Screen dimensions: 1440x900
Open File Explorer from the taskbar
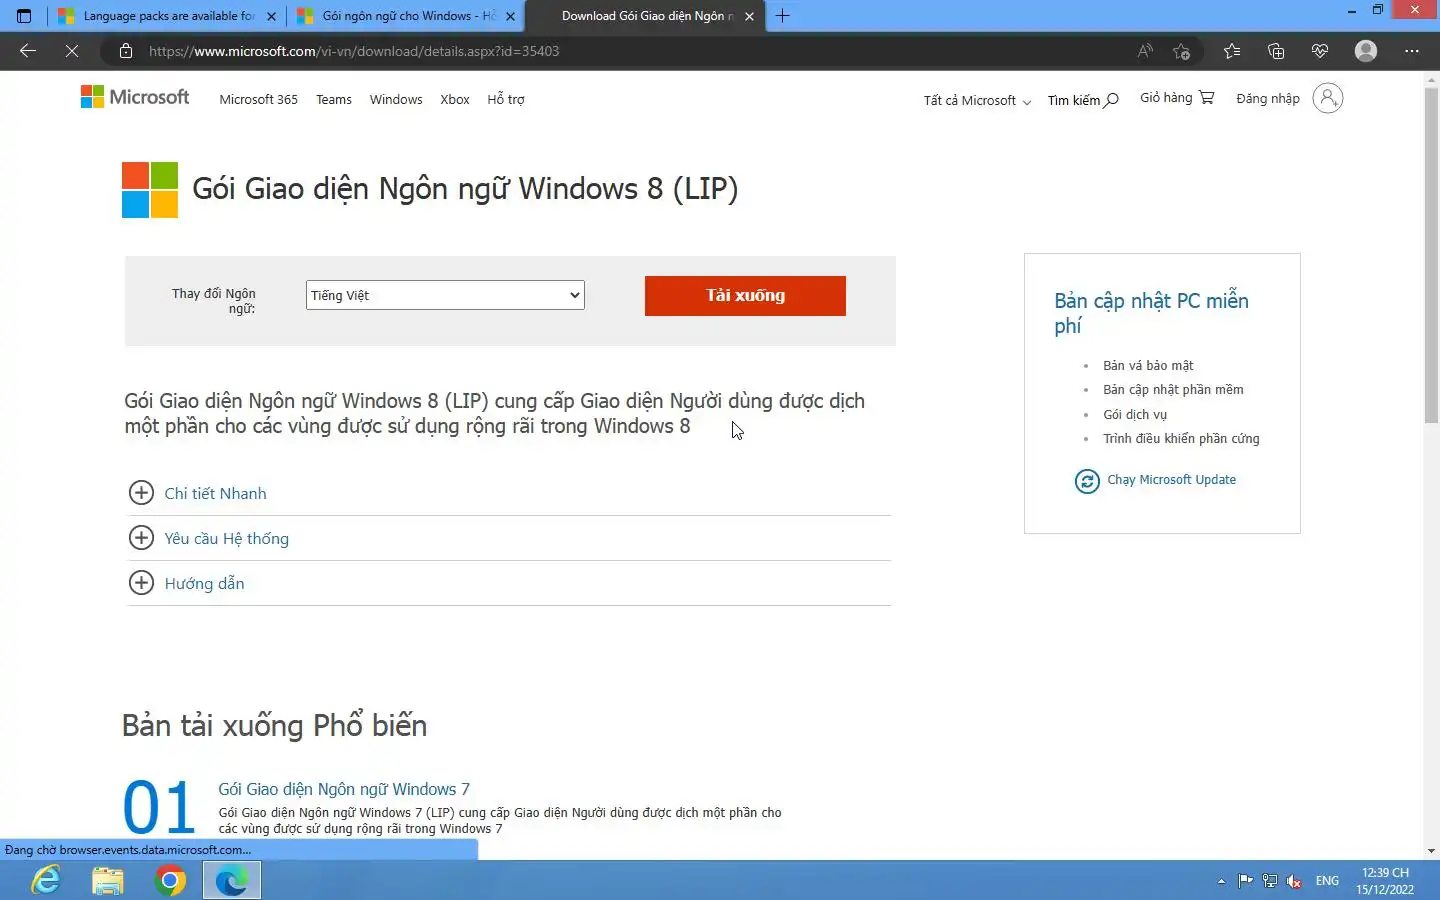(x=108, y=880)
